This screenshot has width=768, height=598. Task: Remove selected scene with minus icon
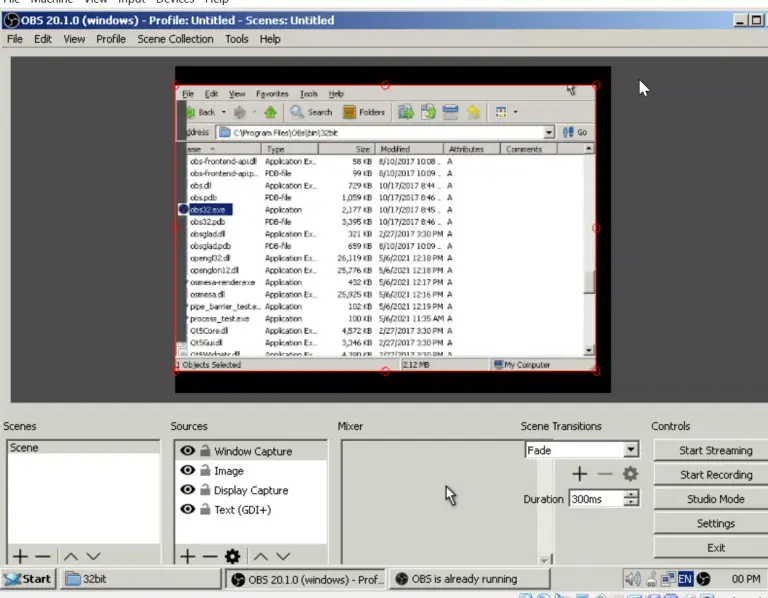43,556
